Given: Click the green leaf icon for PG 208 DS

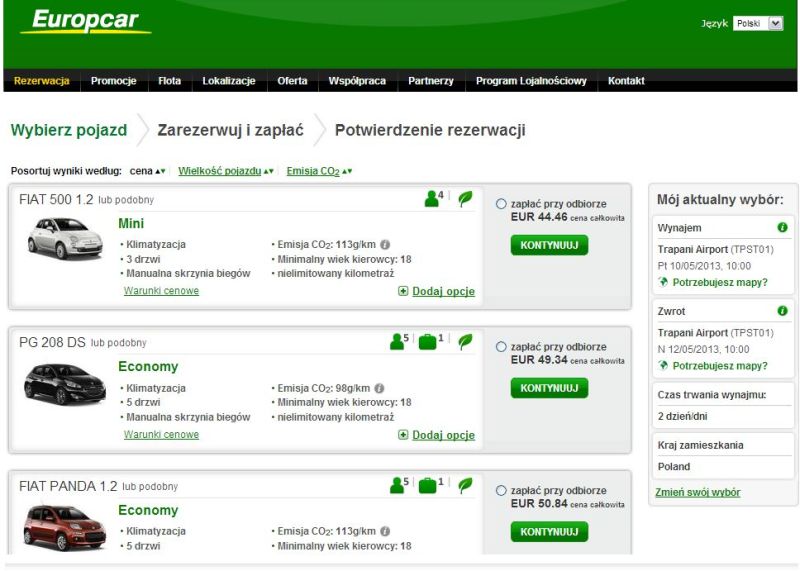Looking at the screenshot, I should click(465, 341).
